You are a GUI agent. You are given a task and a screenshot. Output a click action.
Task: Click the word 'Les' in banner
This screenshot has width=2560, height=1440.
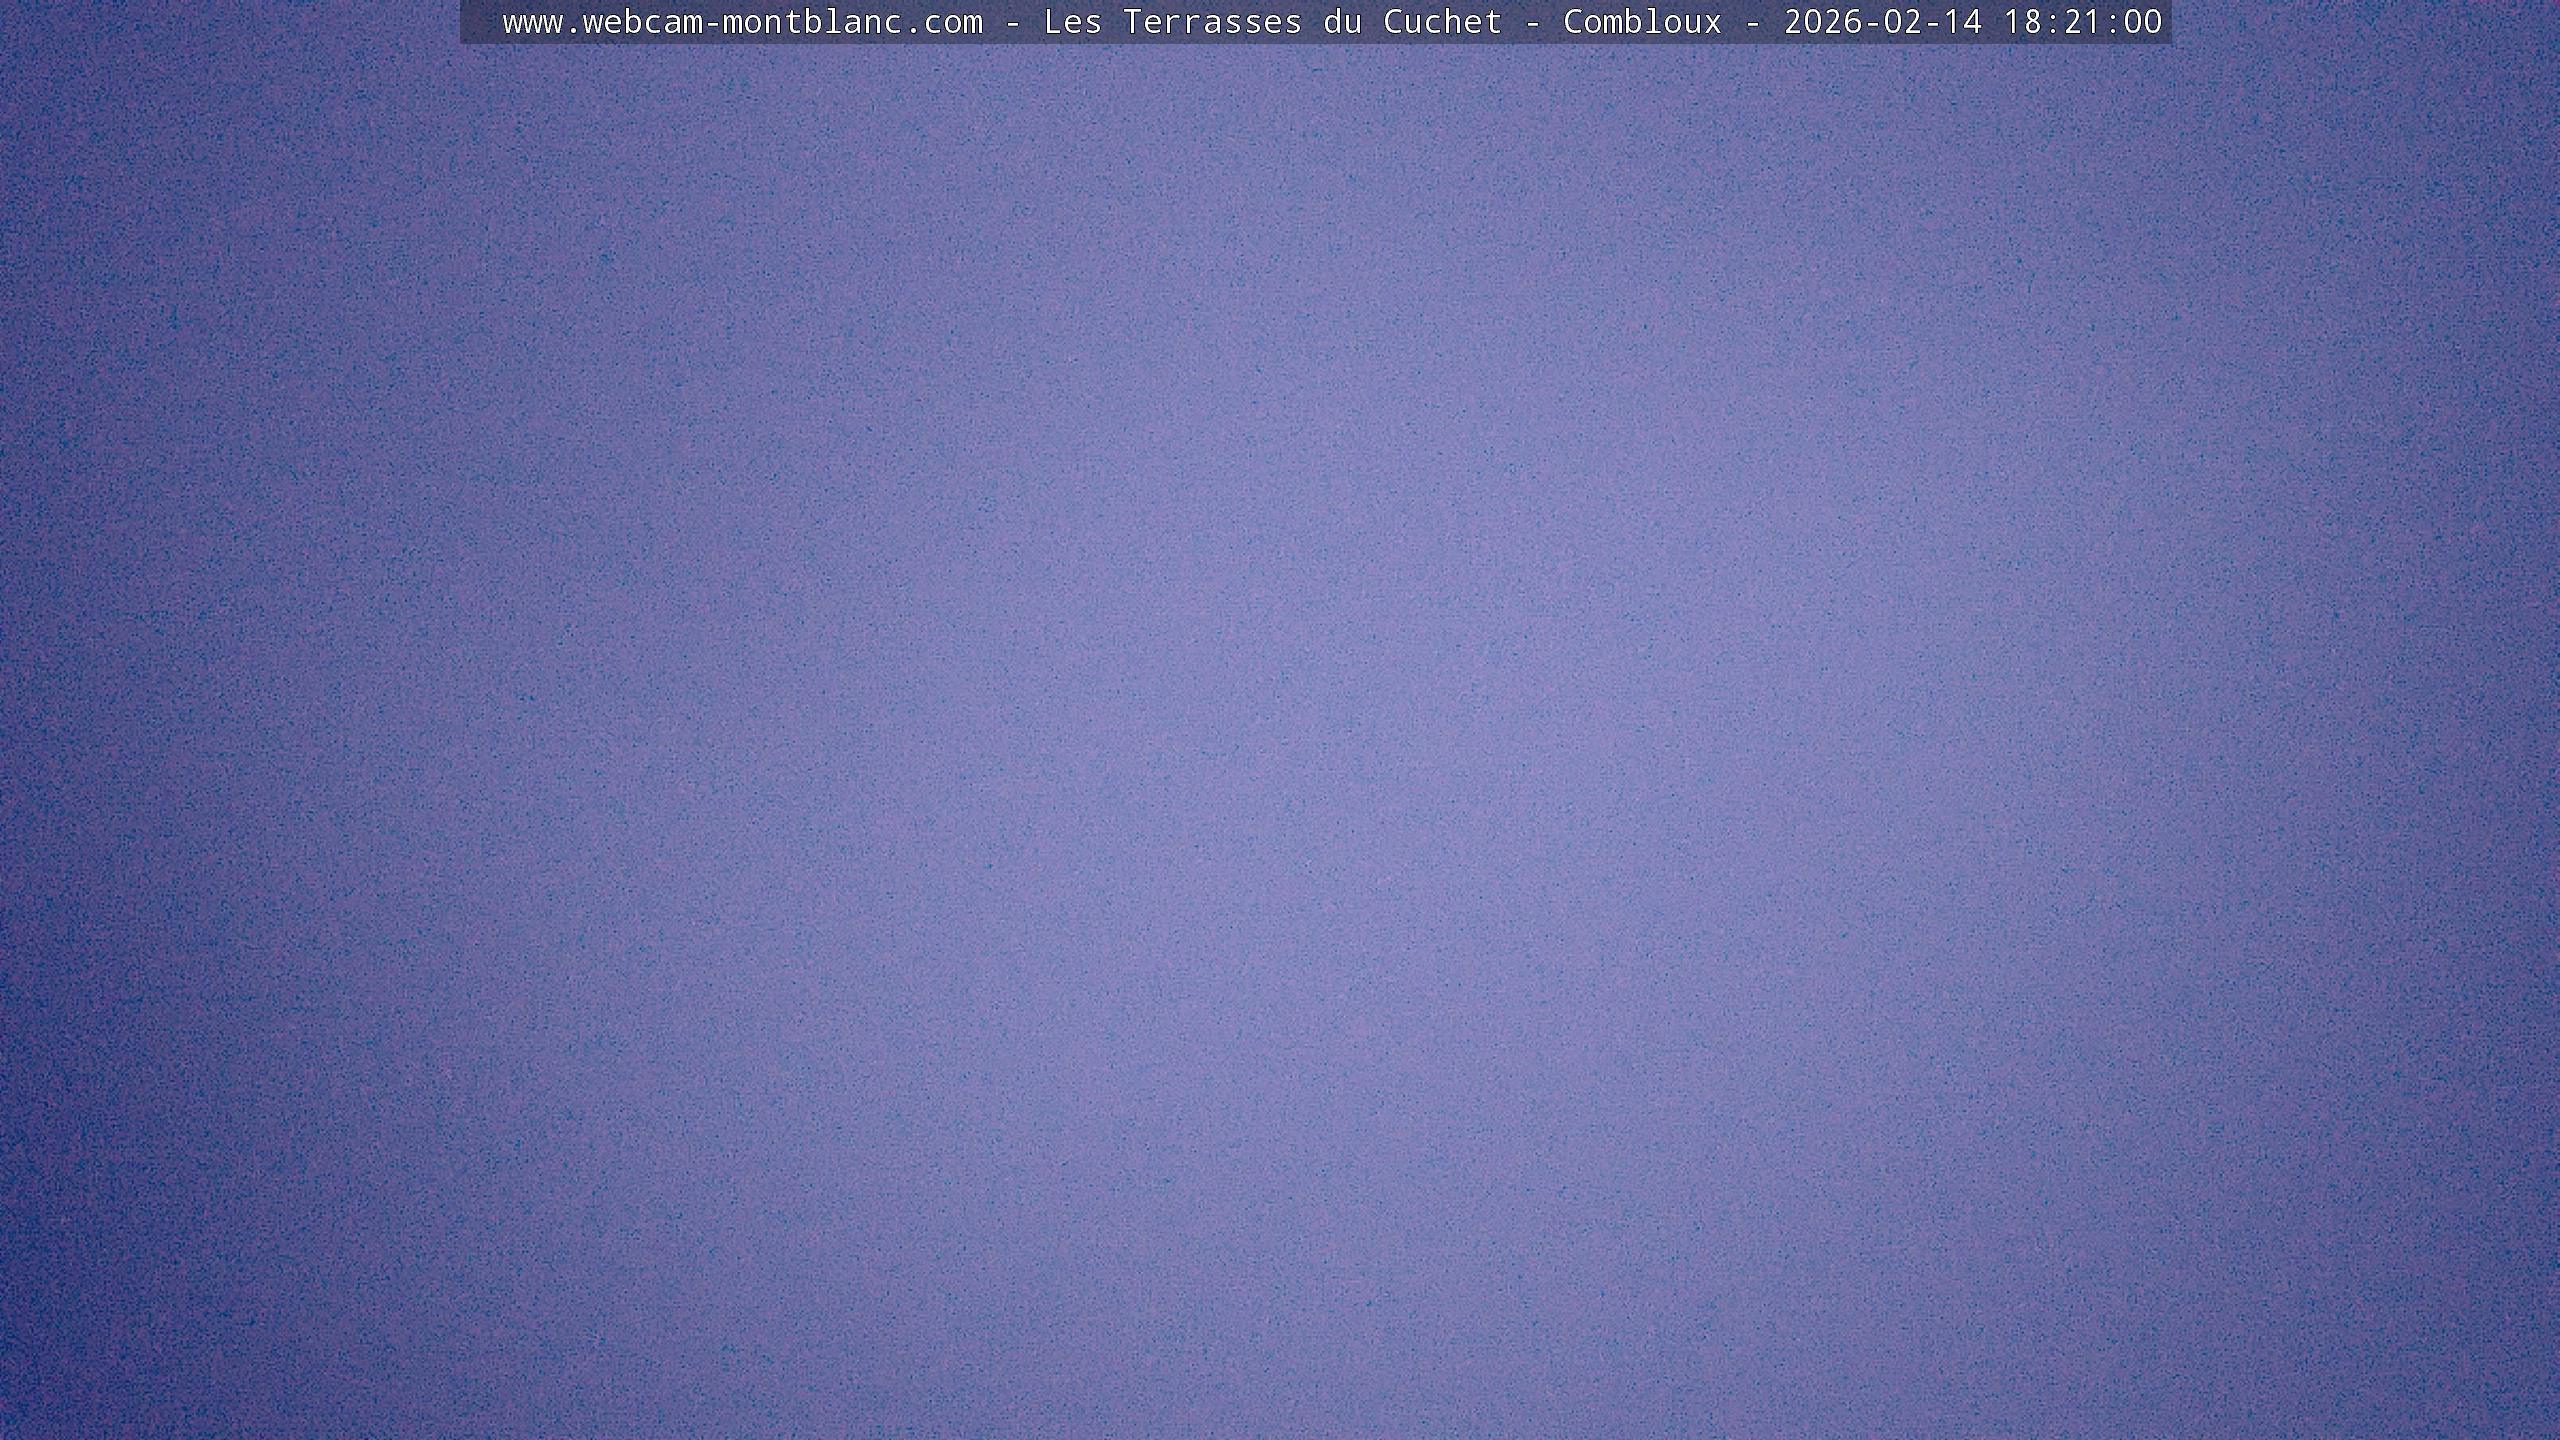point(1072,22)
